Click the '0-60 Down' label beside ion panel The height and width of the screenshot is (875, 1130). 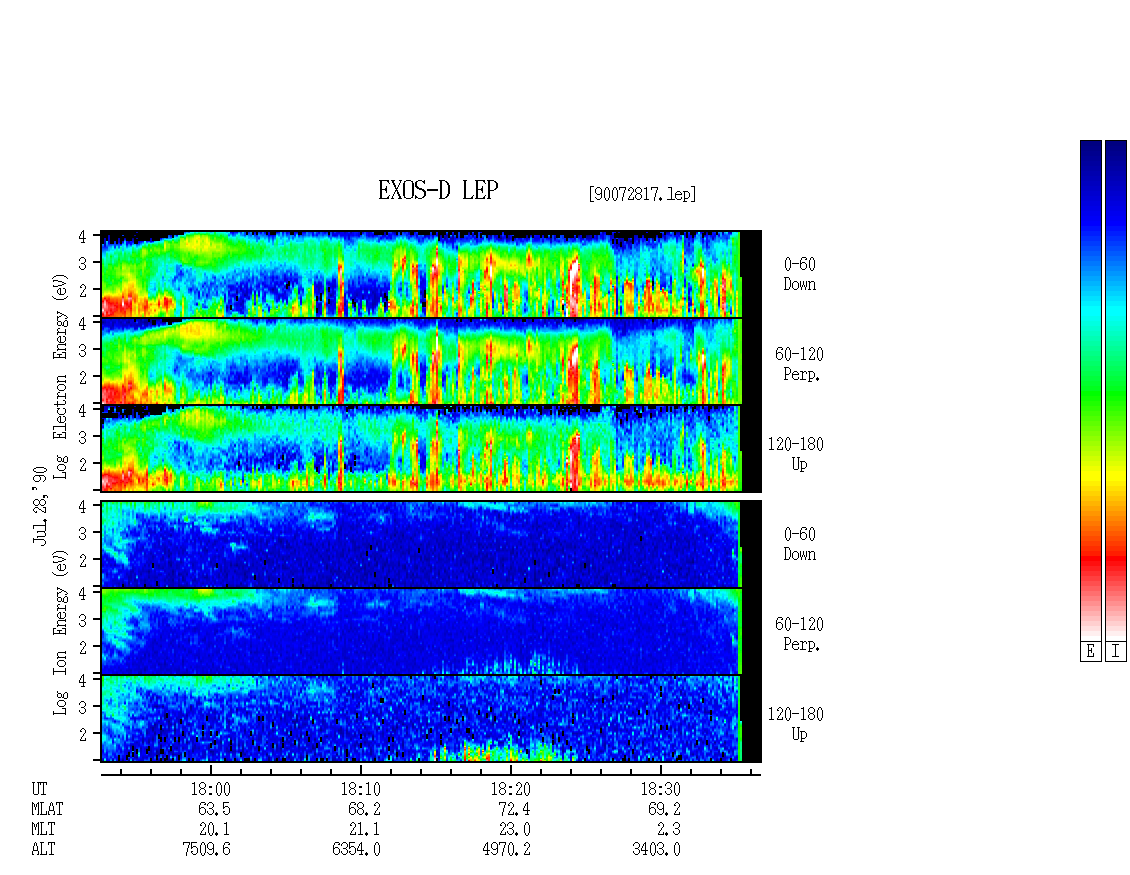click(x=800, y=544)
